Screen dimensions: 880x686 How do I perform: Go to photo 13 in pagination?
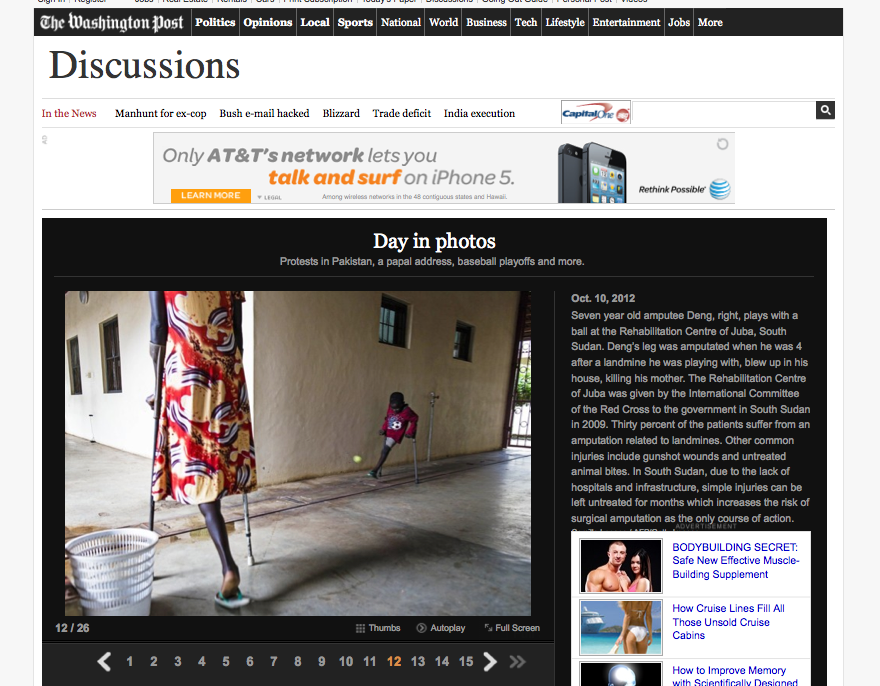coord(418,662)
